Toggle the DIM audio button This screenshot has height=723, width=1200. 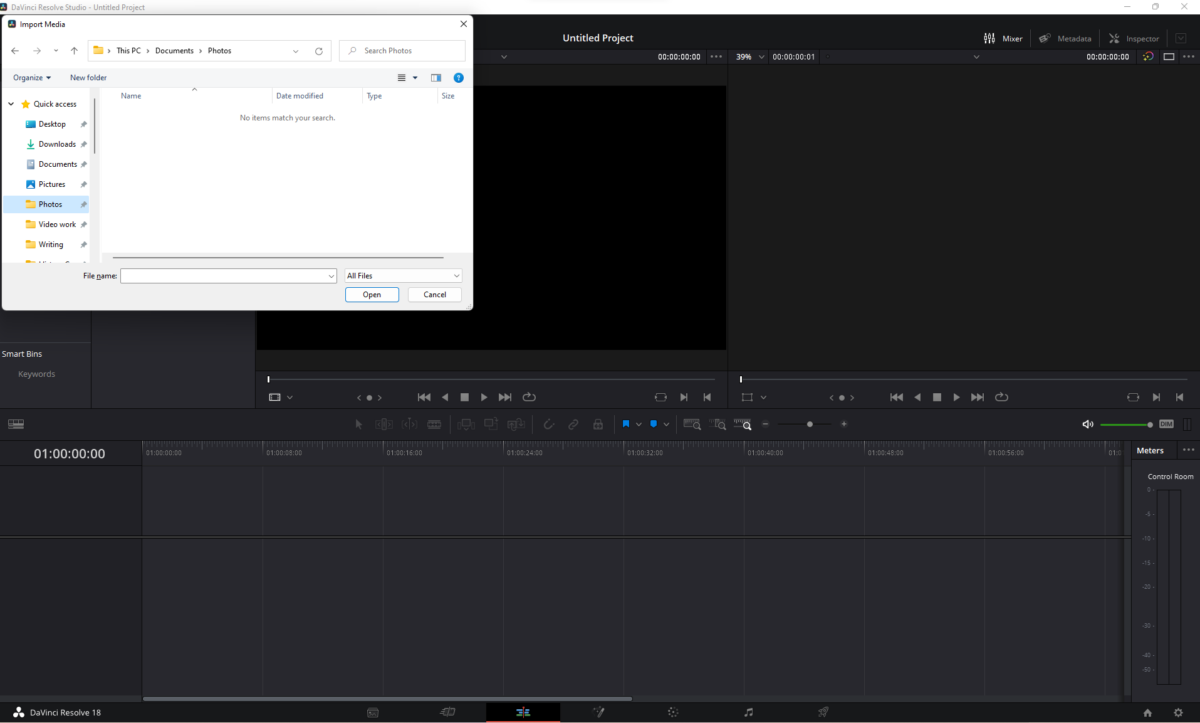(1166, 424)
